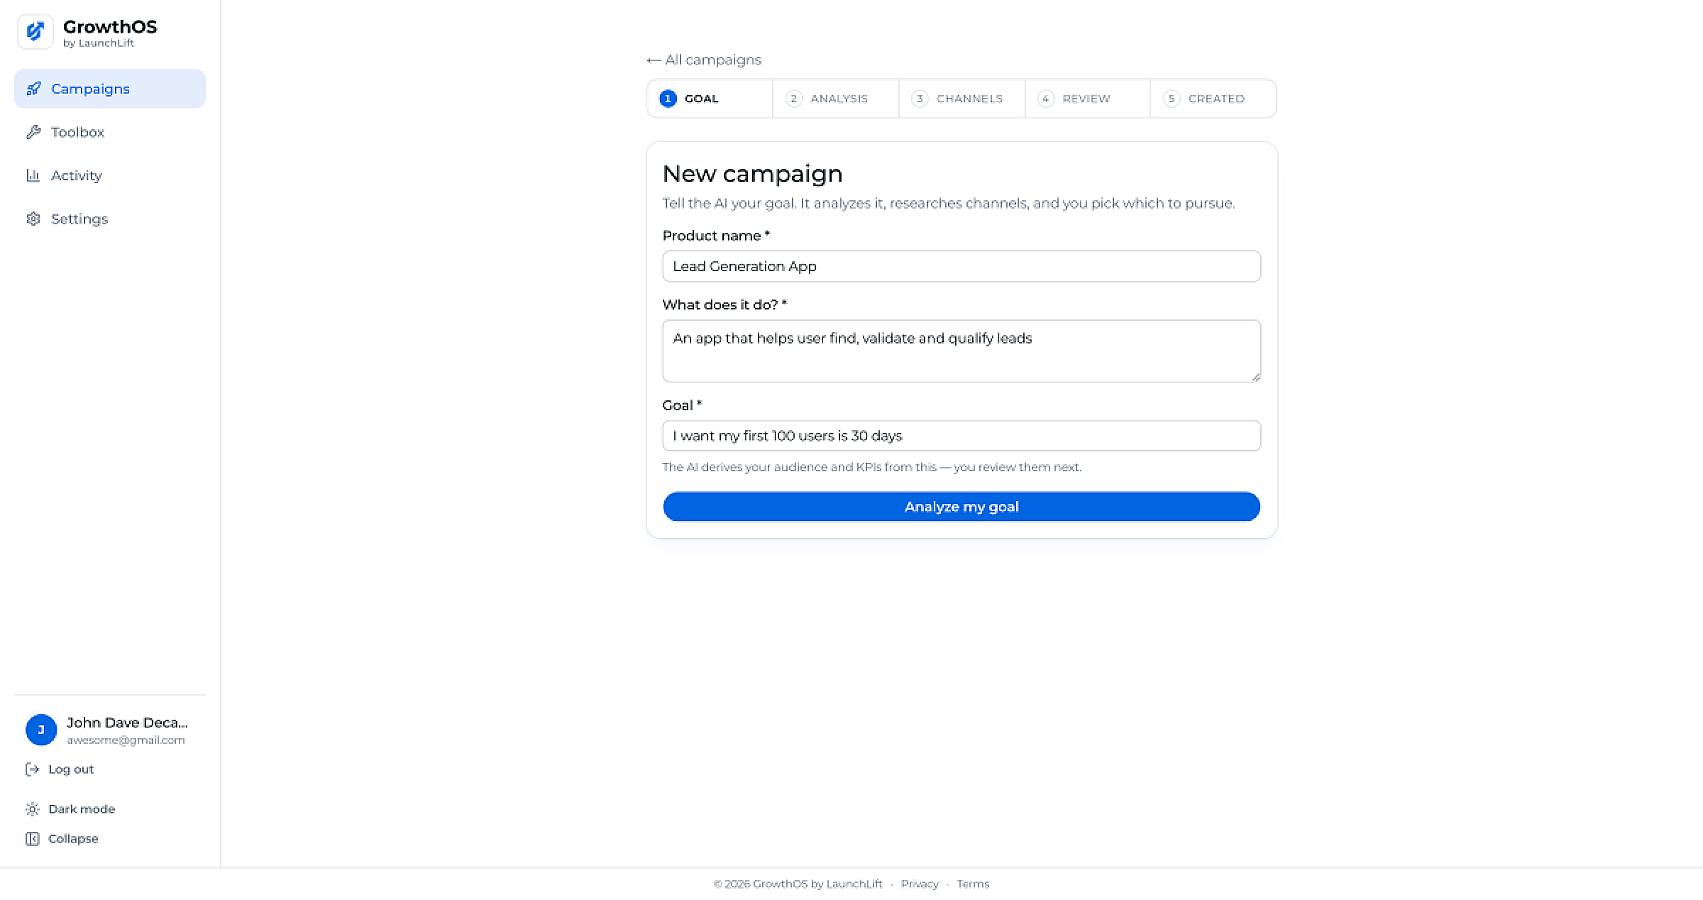This screenshot has height=900, width=1703.
Task: Click the Goal input field
Action: pos(961,436)
